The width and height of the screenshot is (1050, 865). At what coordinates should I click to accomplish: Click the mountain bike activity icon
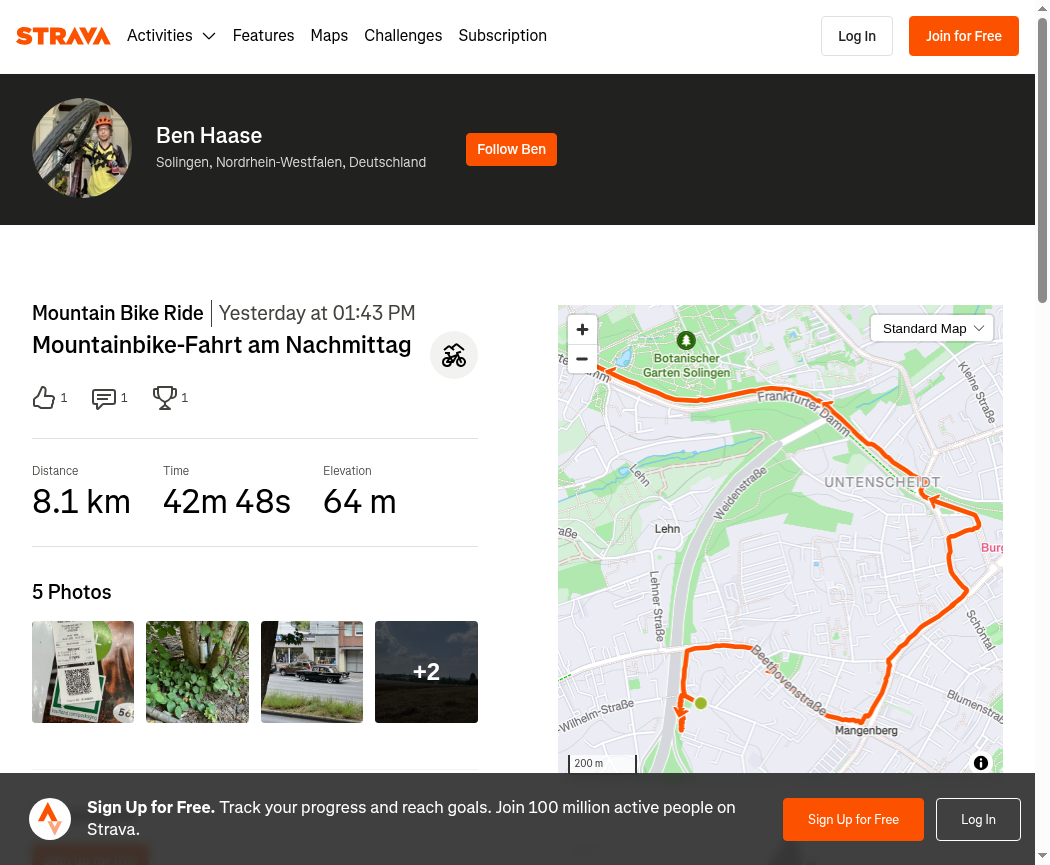pos(453,355)
